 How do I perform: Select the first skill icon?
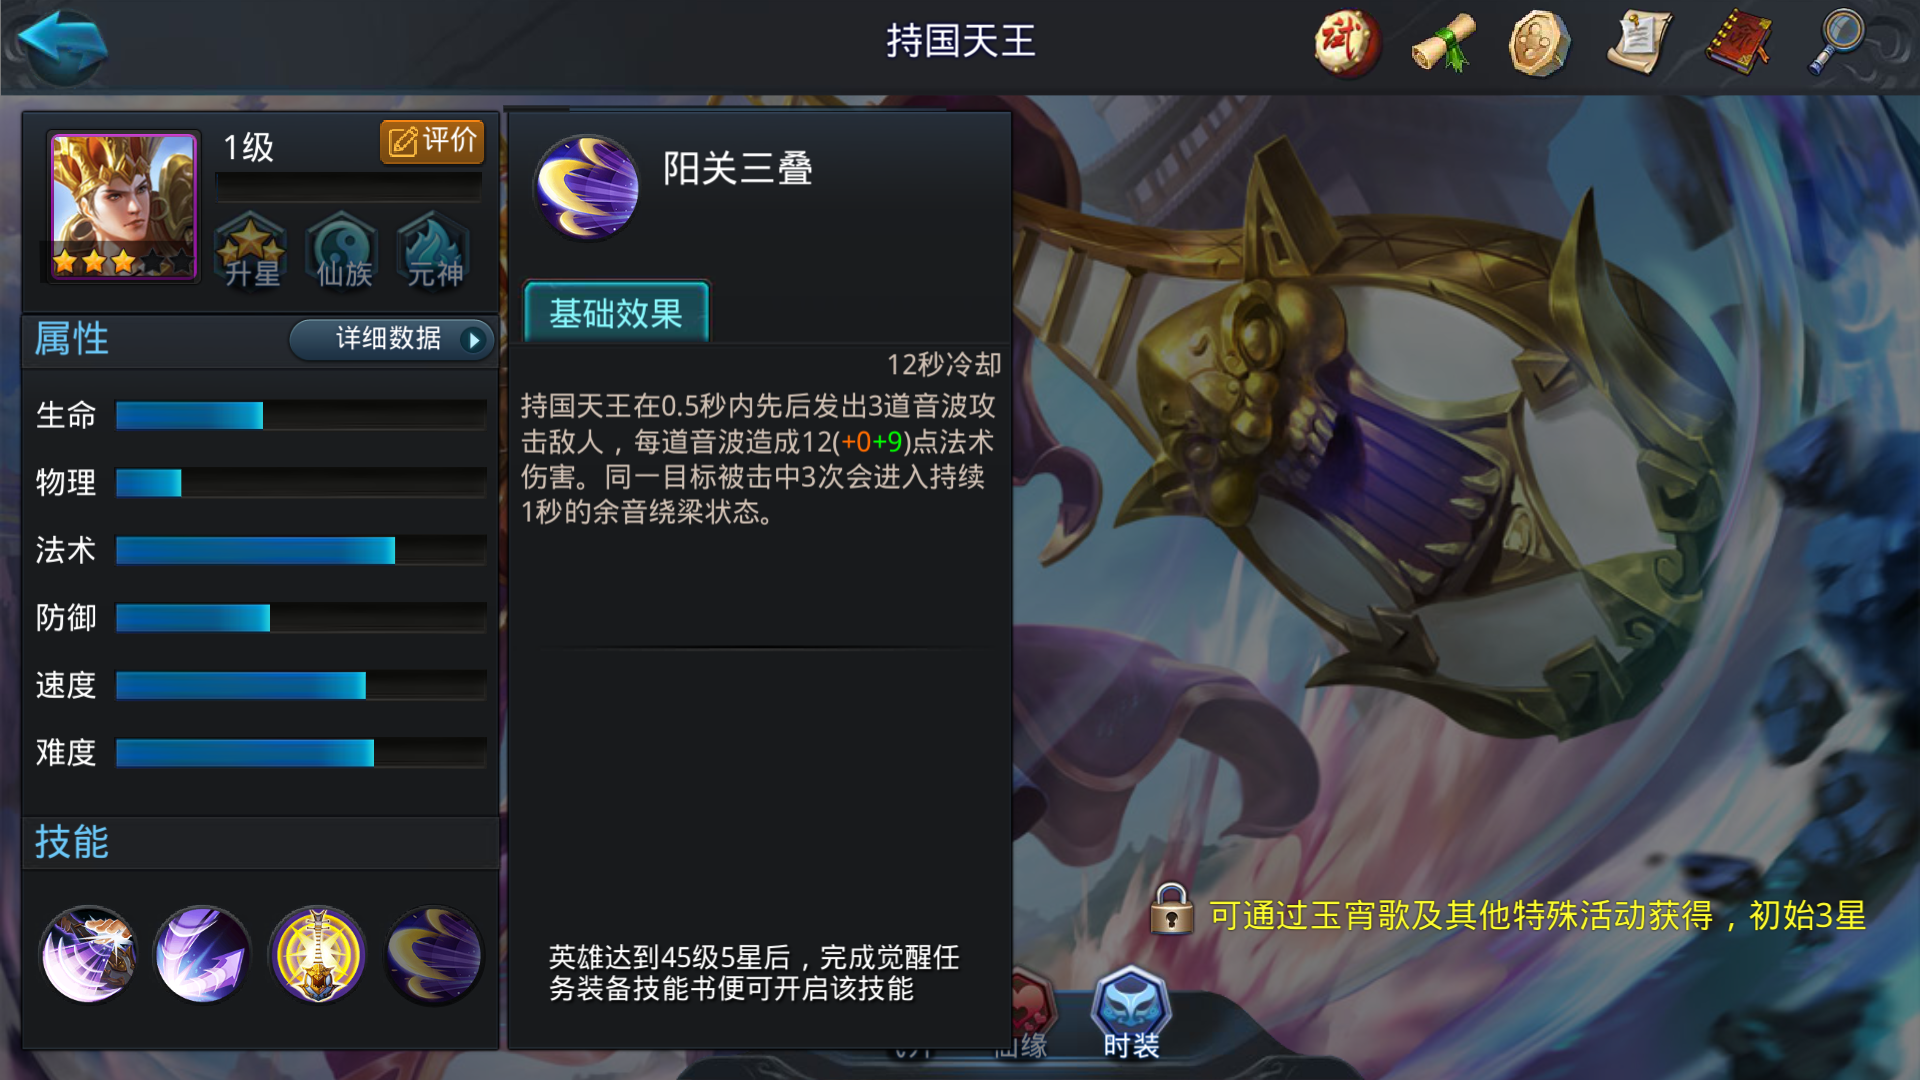[88, 955]
